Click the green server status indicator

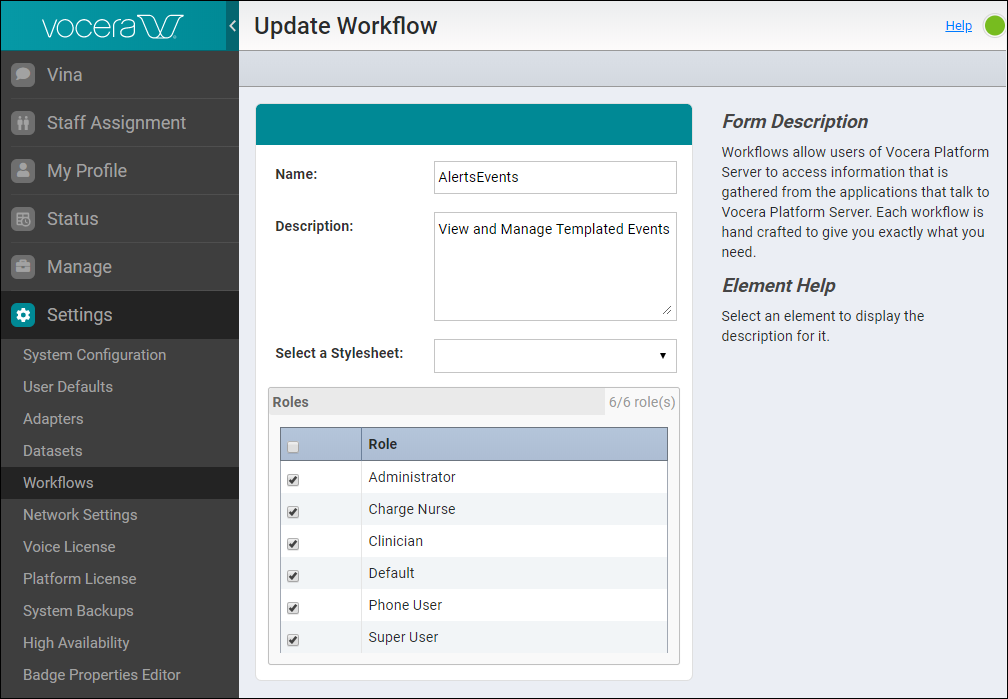click(x=994, y=25)
